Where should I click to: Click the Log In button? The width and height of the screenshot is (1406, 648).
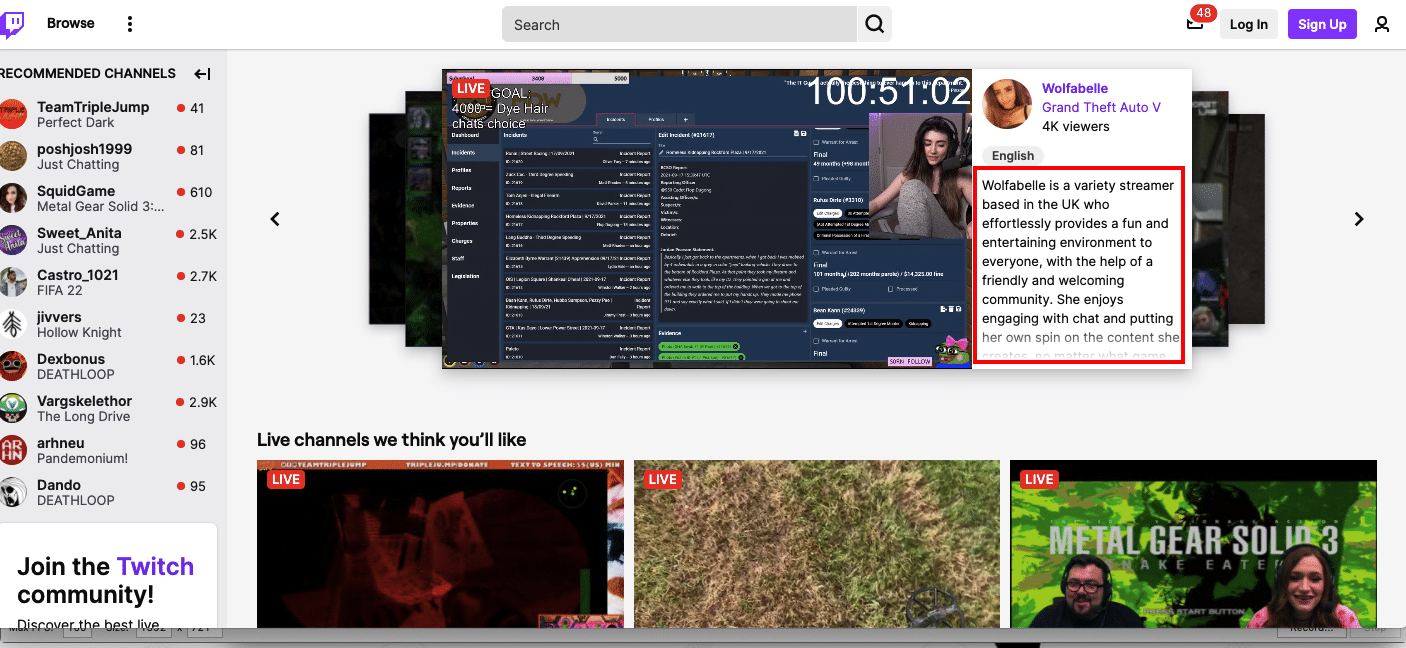tap(1249, 24)
